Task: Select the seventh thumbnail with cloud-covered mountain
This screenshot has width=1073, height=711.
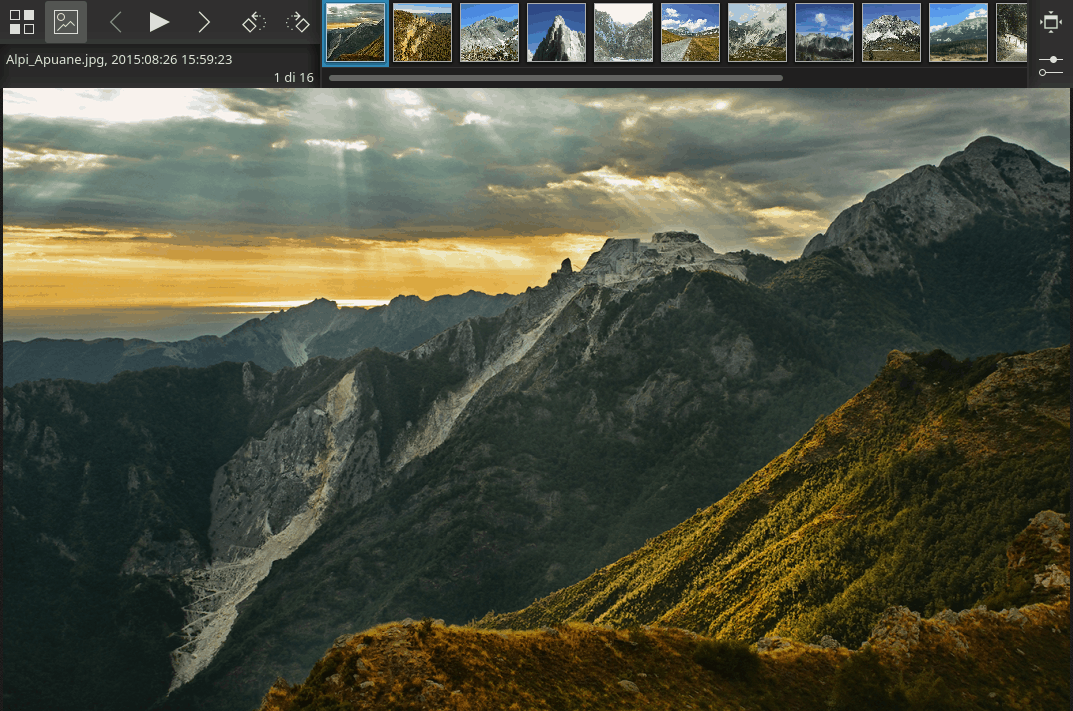Action: coord(757,32)
